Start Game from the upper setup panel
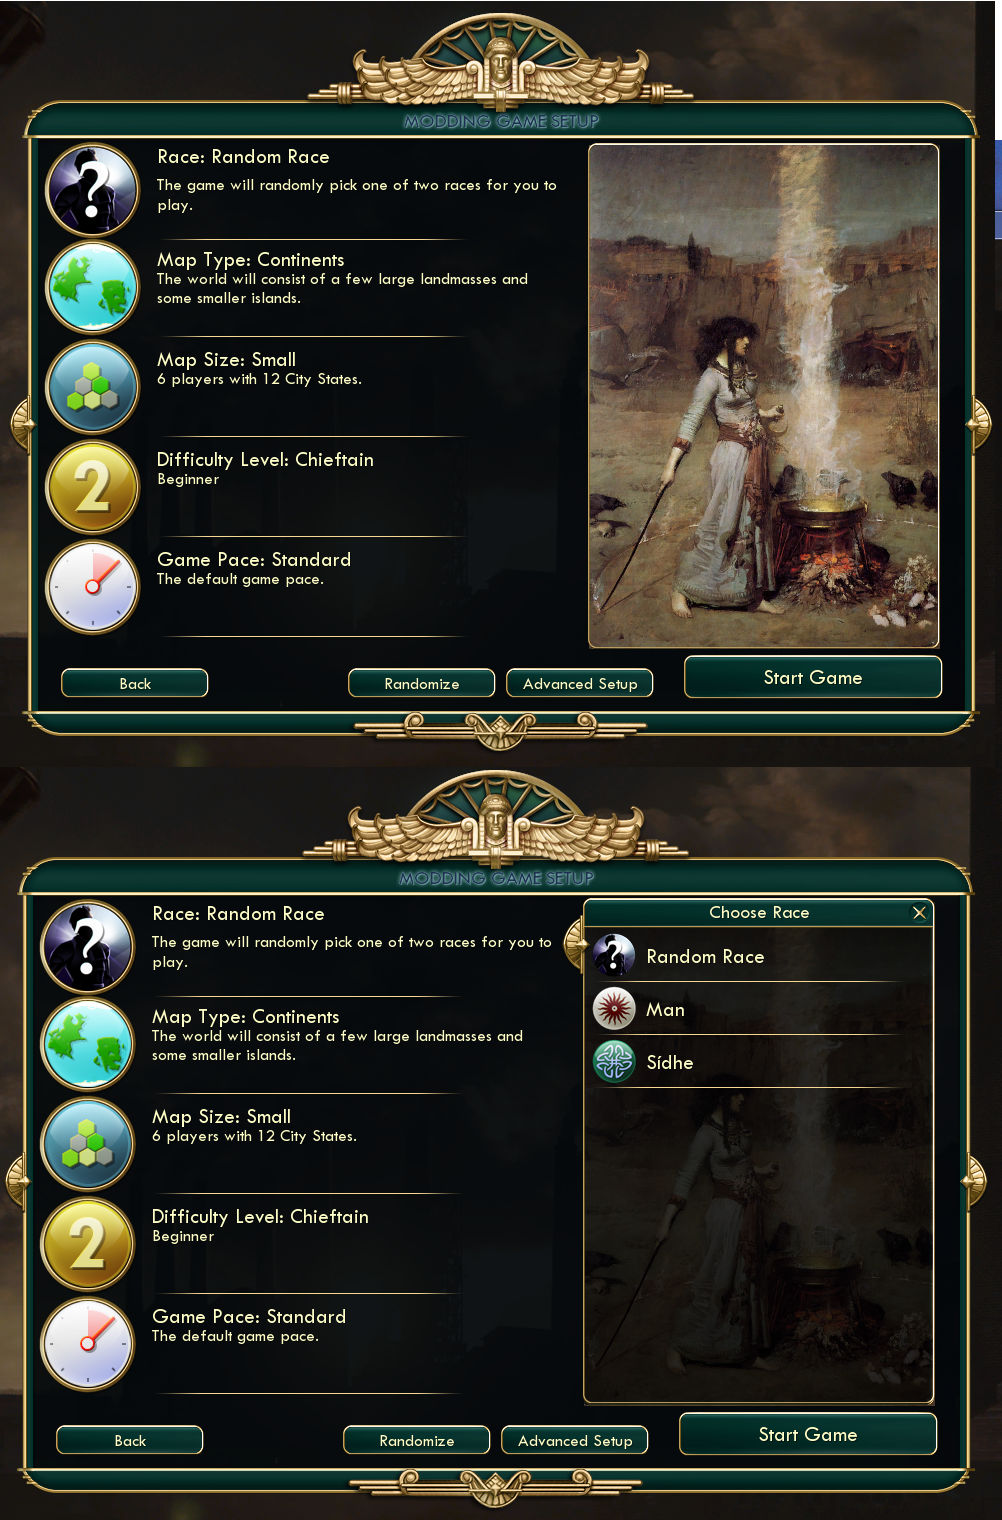 tap(813, 677)
